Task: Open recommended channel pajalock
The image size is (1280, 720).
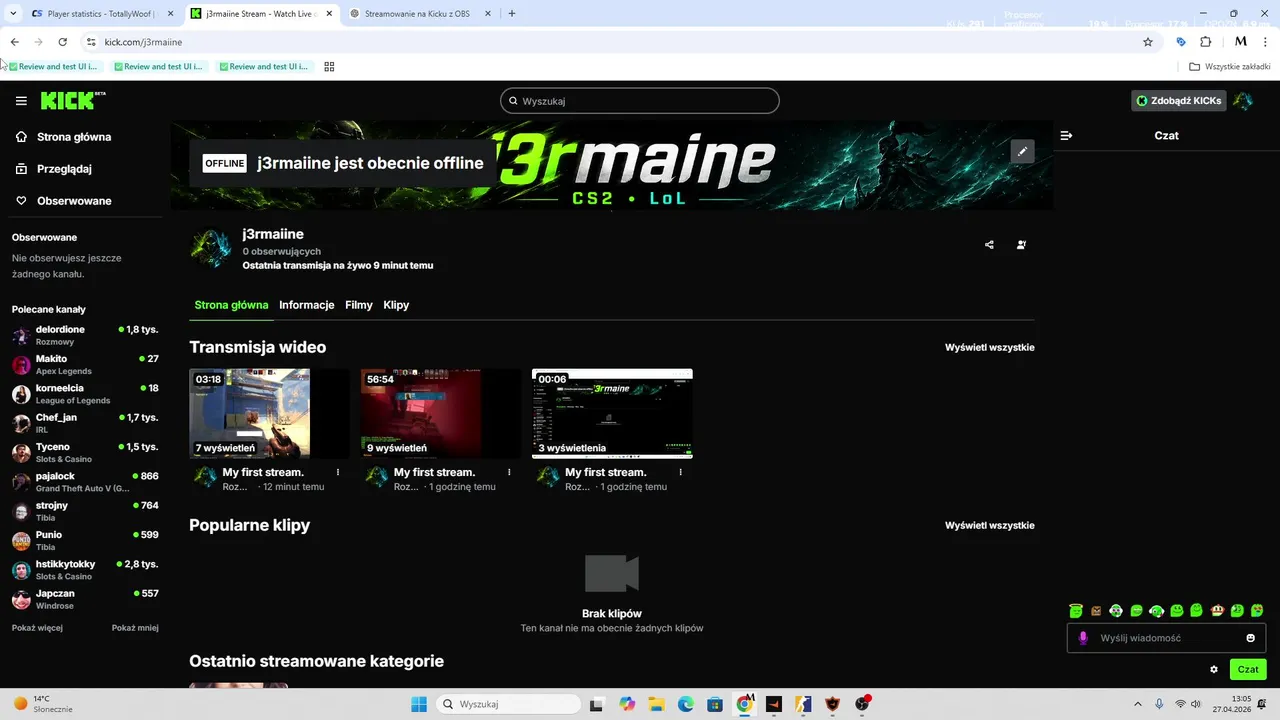Action: 85,482
